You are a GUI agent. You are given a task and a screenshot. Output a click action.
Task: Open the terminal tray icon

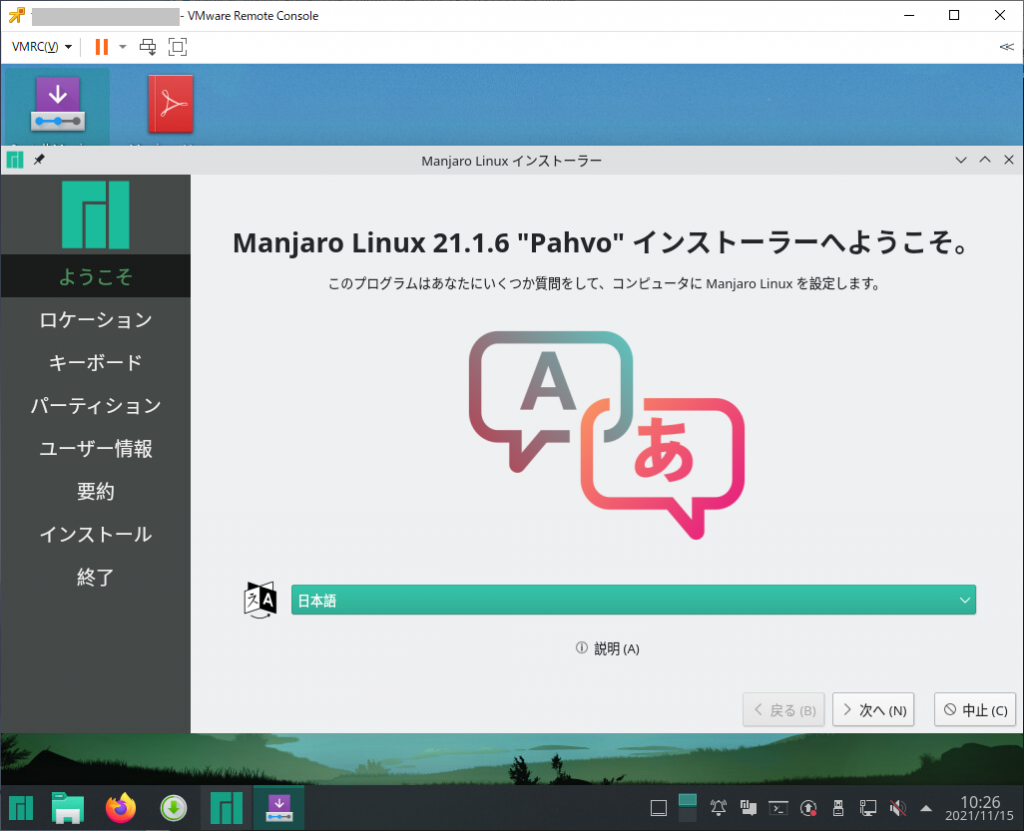[778, 809]
